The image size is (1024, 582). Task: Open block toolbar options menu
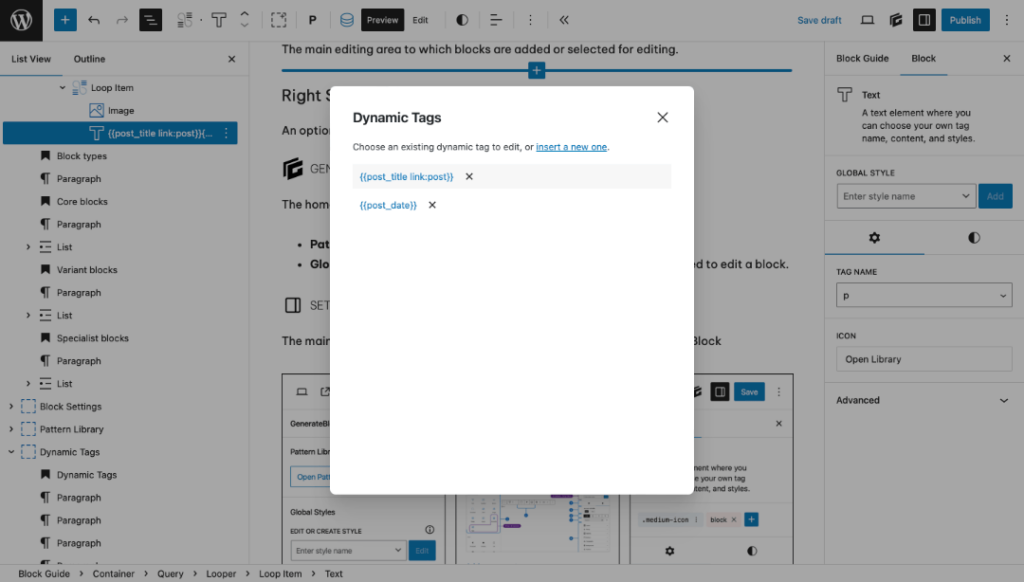tap(530, 20)
